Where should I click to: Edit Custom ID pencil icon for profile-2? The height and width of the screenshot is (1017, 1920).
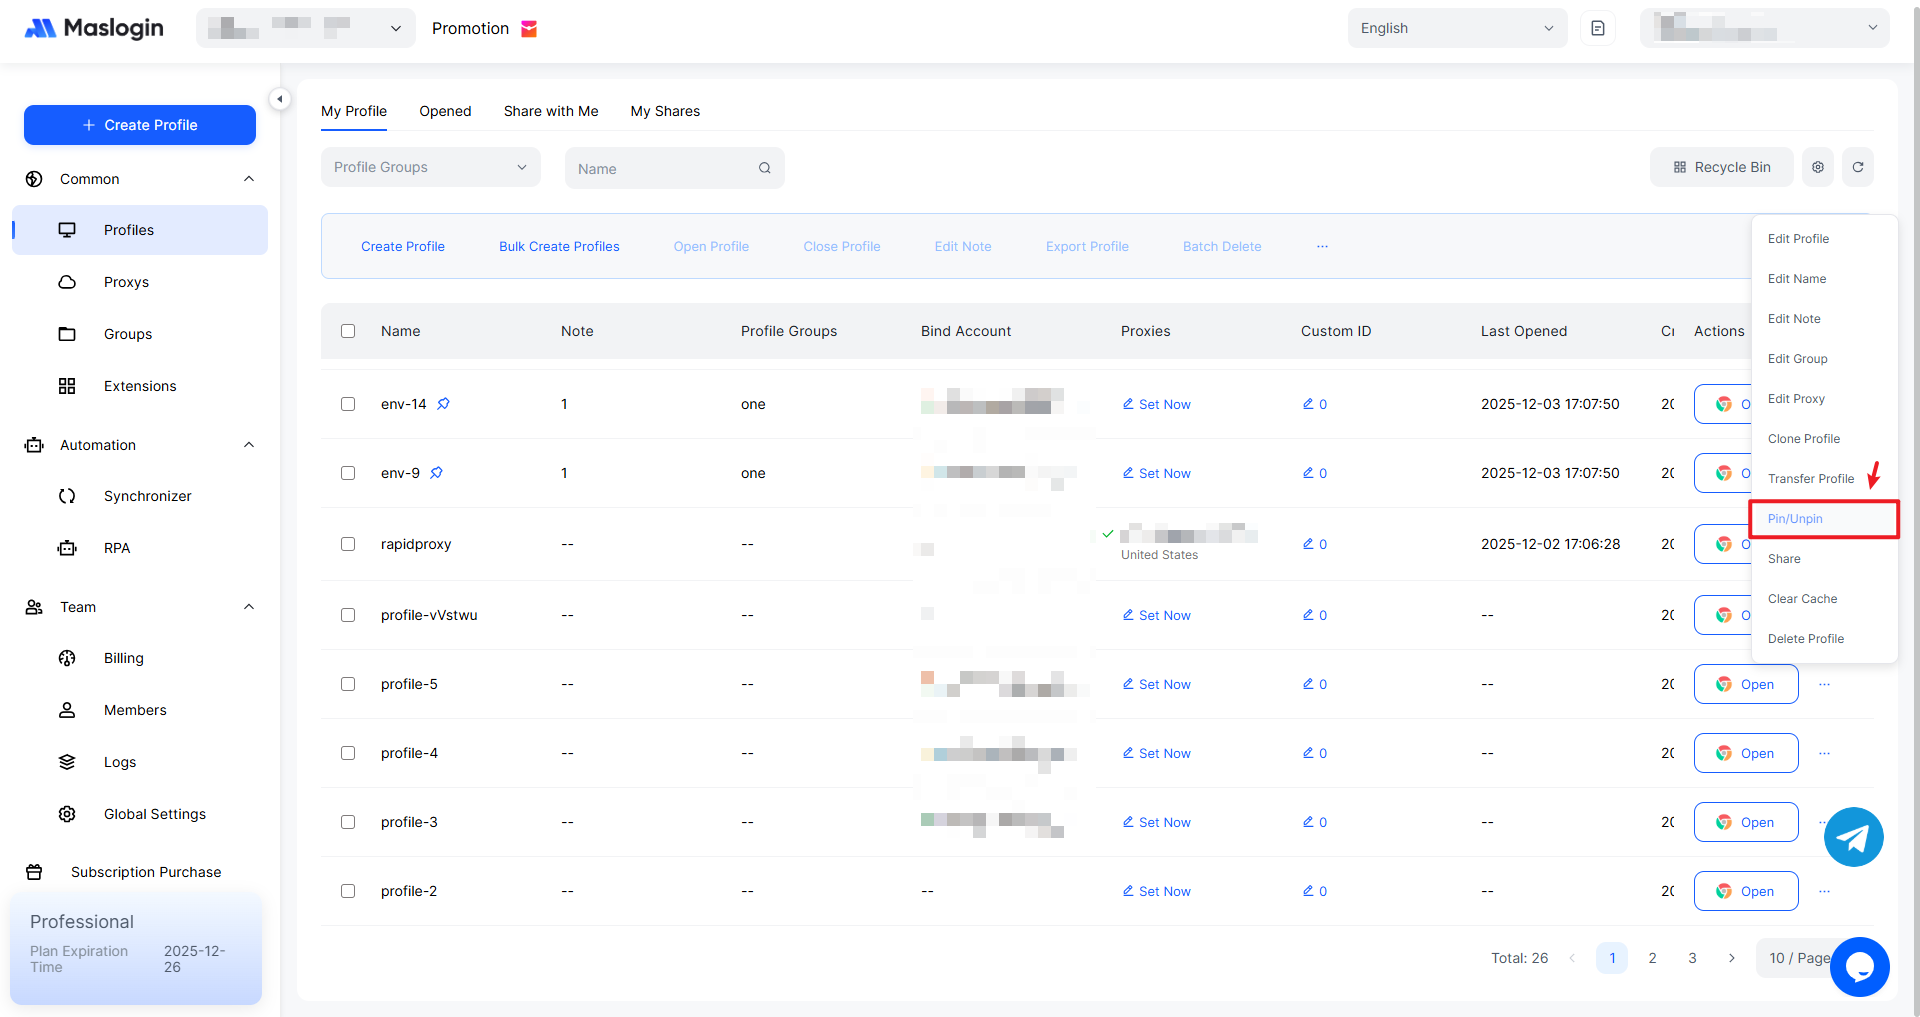[1308, 891]
